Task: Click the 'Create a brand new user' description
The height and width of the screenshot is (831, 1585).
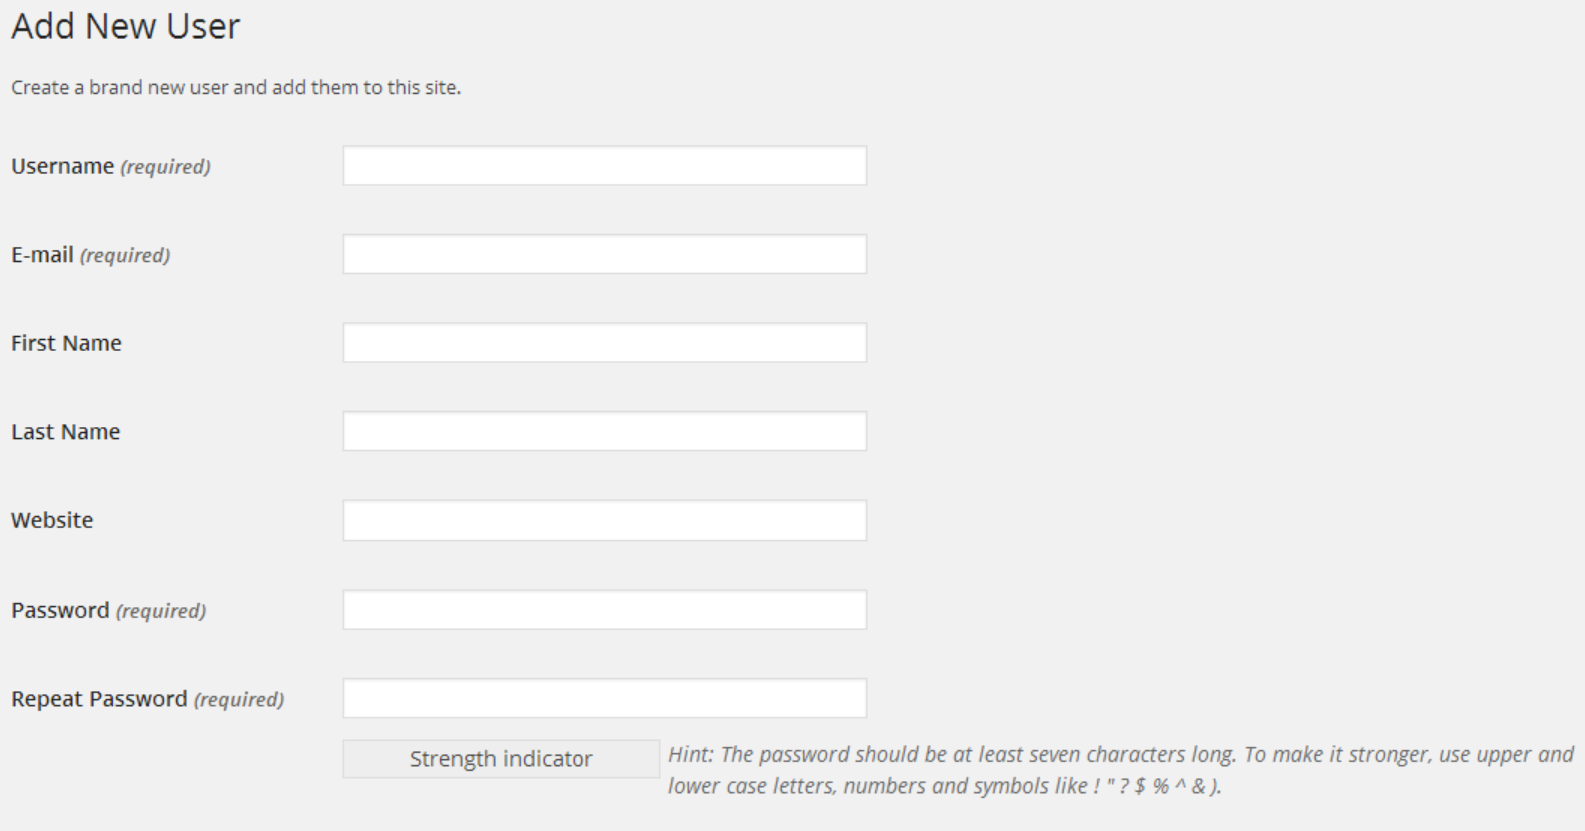Action: (x=236, y=88)
